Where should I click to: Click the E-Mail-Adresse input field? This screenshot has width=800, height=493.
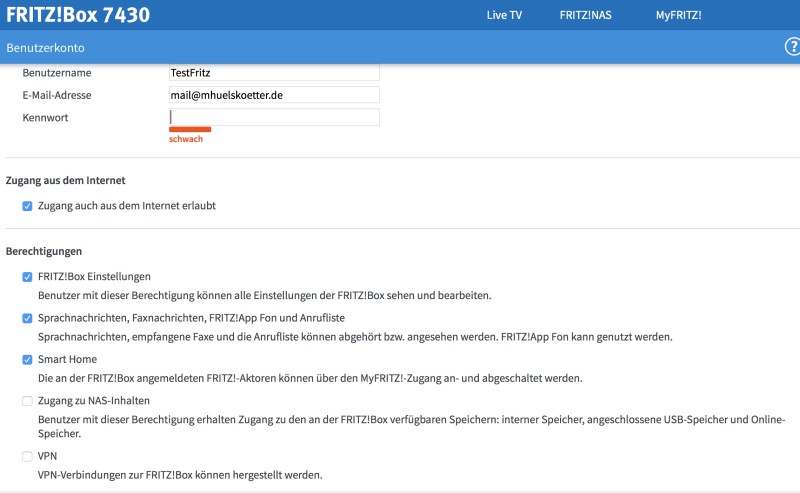coord(274,95)
